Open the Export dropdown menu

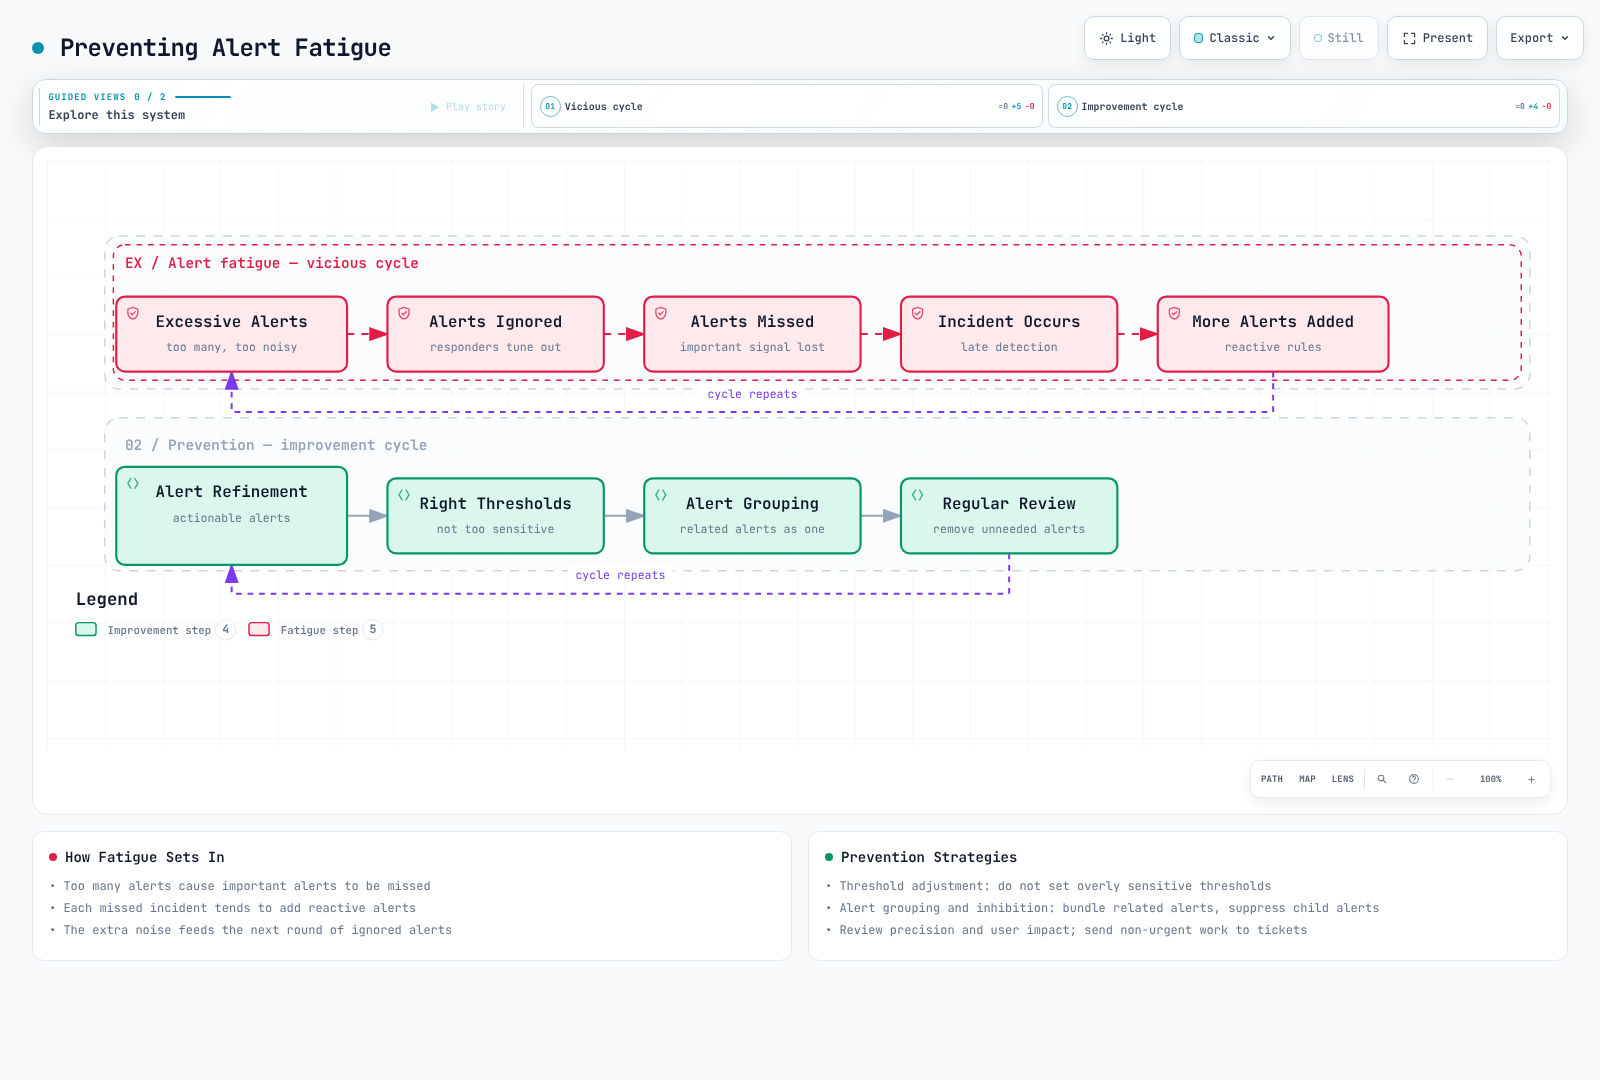click(x=1539, y=38)
